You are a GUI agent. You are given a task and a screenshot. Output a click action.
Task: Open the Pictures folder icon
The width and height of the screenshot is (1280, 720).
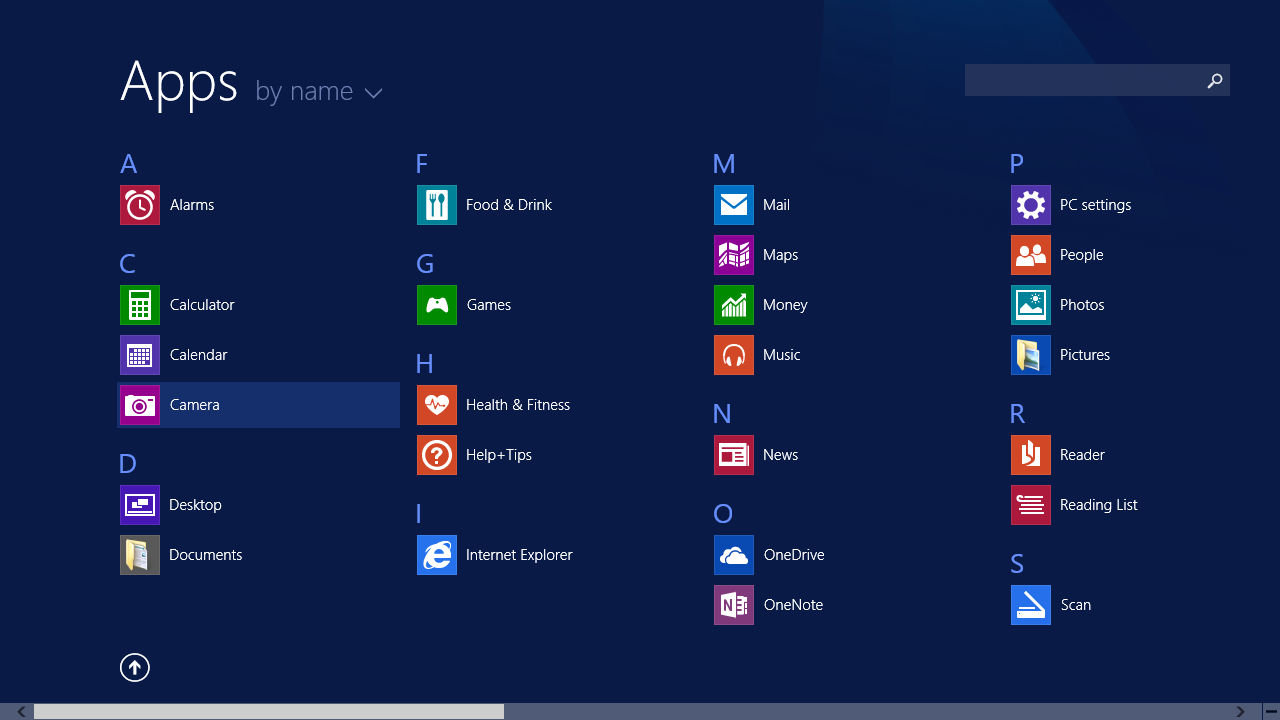1031,355
